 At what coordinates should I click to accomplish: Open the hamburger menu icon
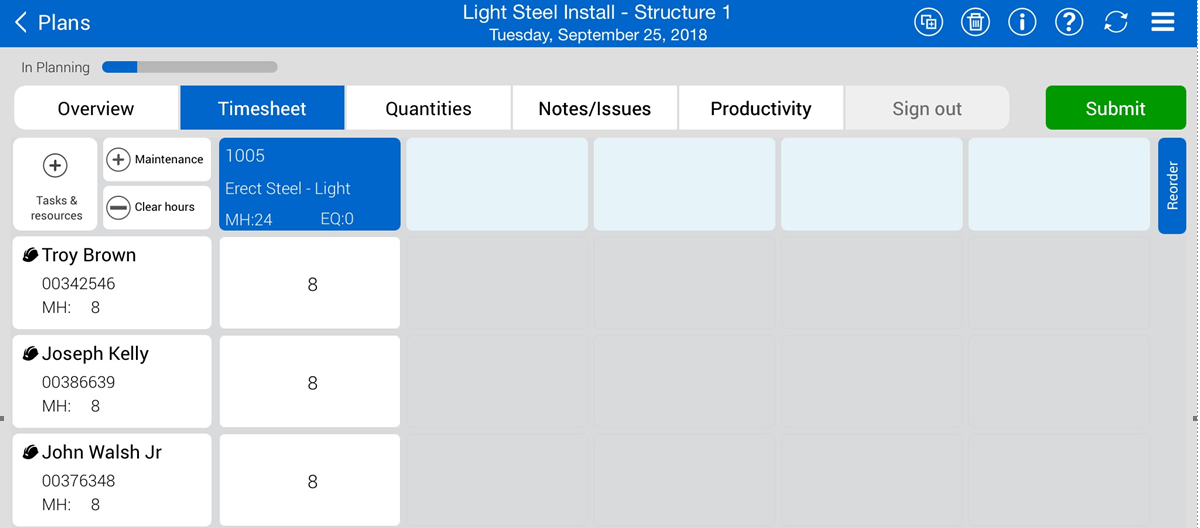click(1163, 22)
